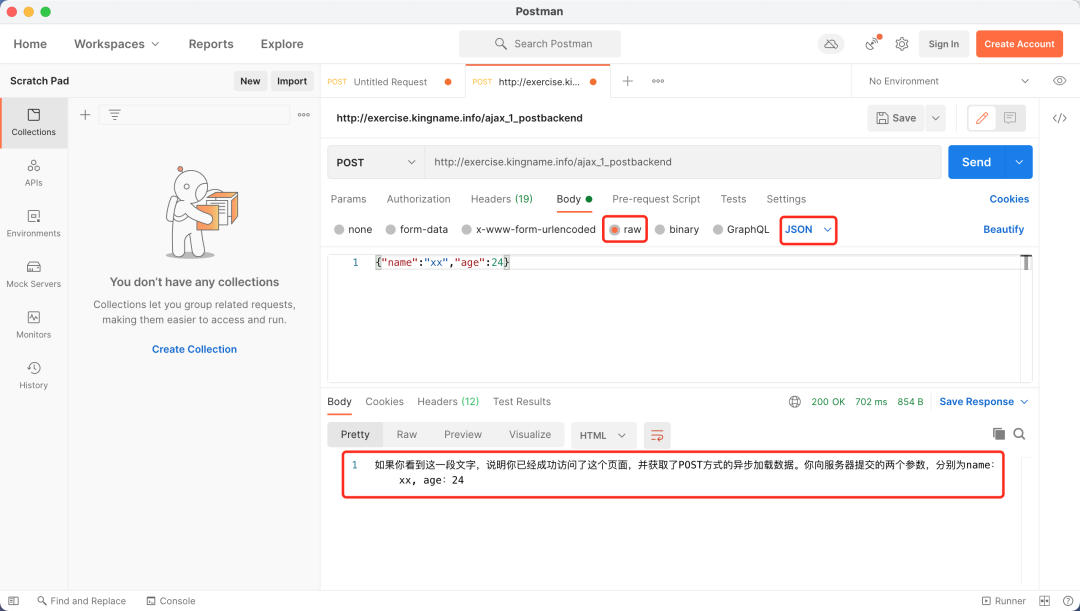Click the comments speech bubble icon

pos(1010,118)
